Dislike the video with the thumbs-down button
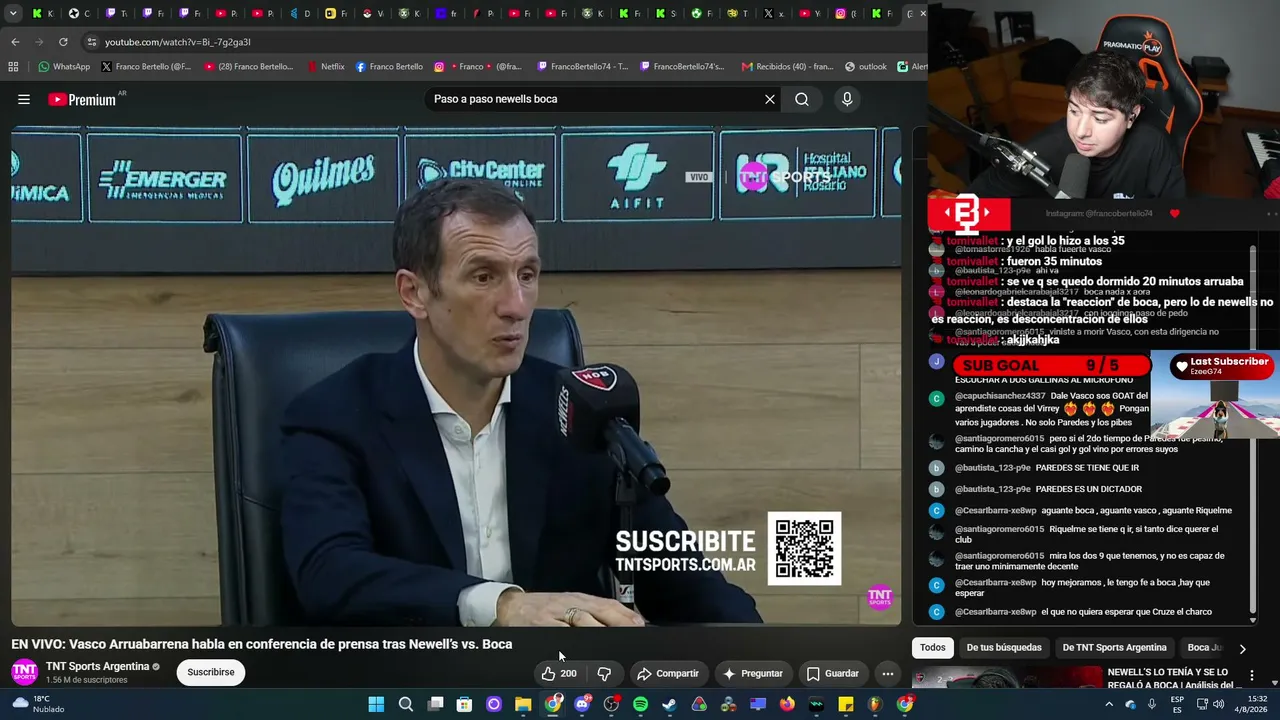The height and width of the screenshot is (720, 1280). tap(604, 673)
